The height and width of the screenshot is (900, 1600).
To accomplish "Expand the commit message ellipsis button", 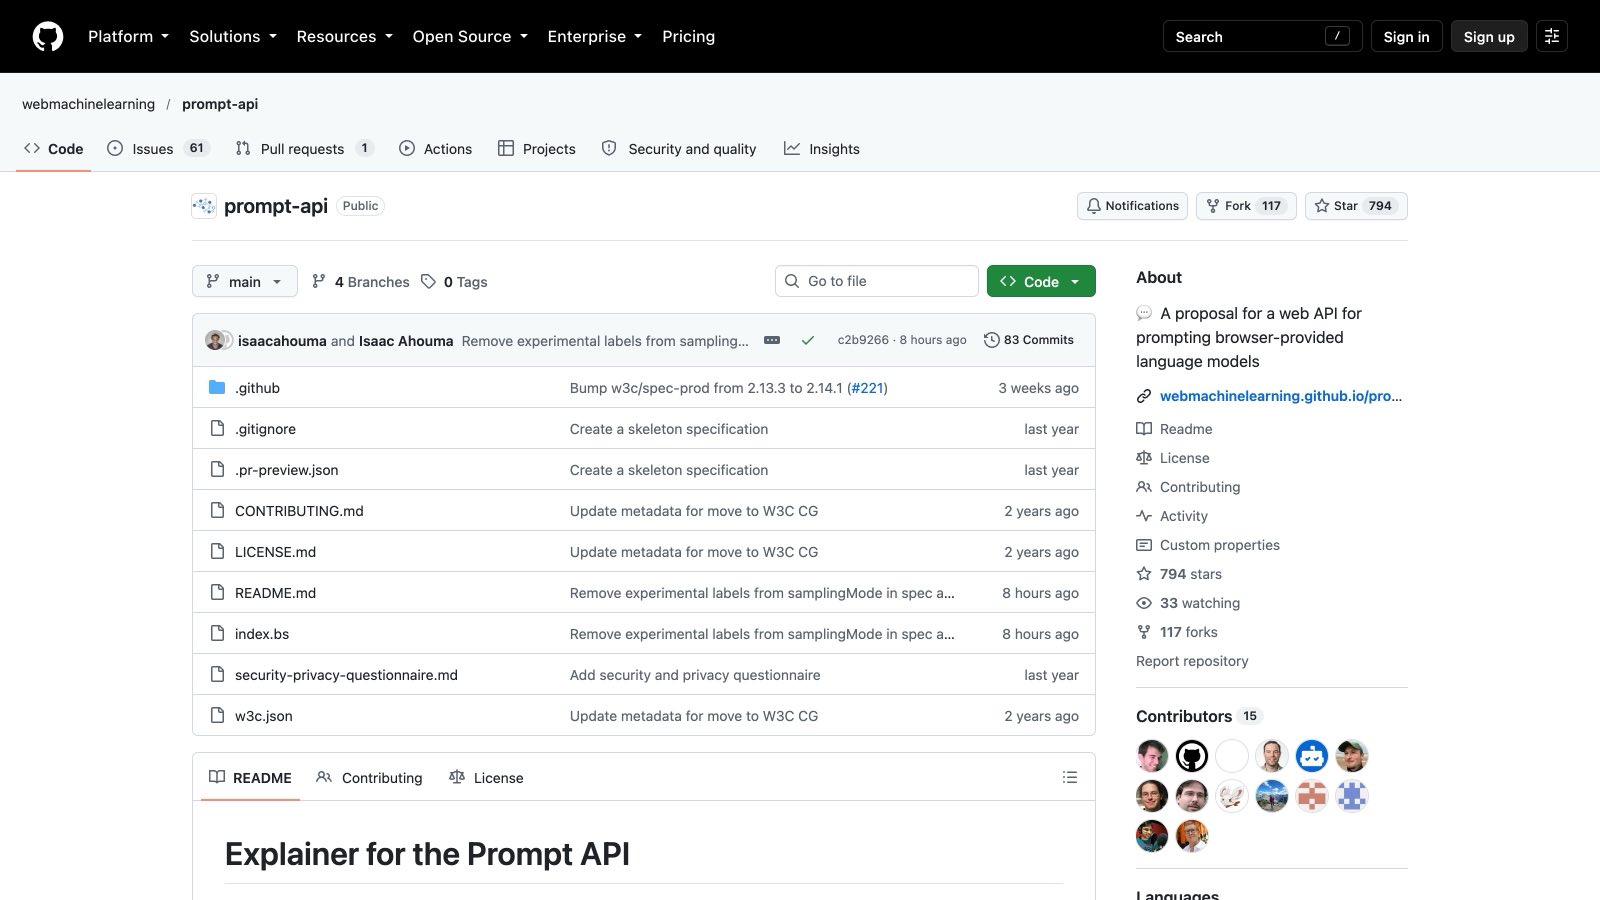I will coord(772,340).
